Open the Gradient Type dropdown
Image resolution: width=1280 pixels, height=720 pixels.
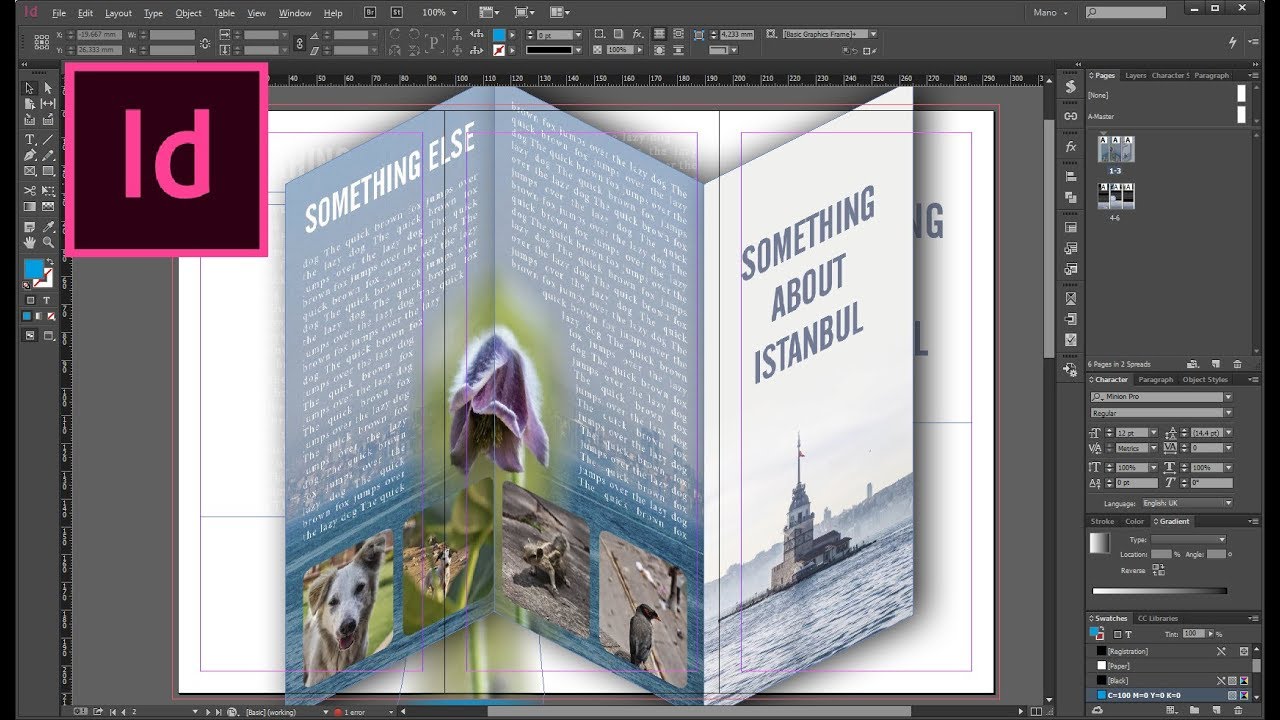1188,539
